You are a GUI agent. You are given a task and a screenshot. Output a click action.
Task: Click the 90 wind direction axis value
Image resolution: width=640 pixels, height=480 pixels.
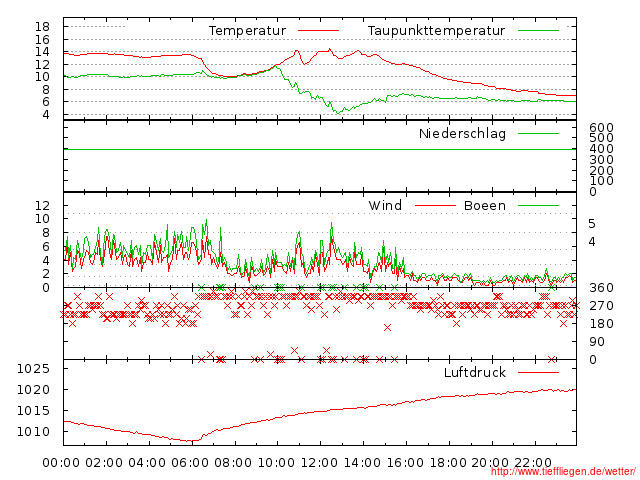click(x=597, y=342)
